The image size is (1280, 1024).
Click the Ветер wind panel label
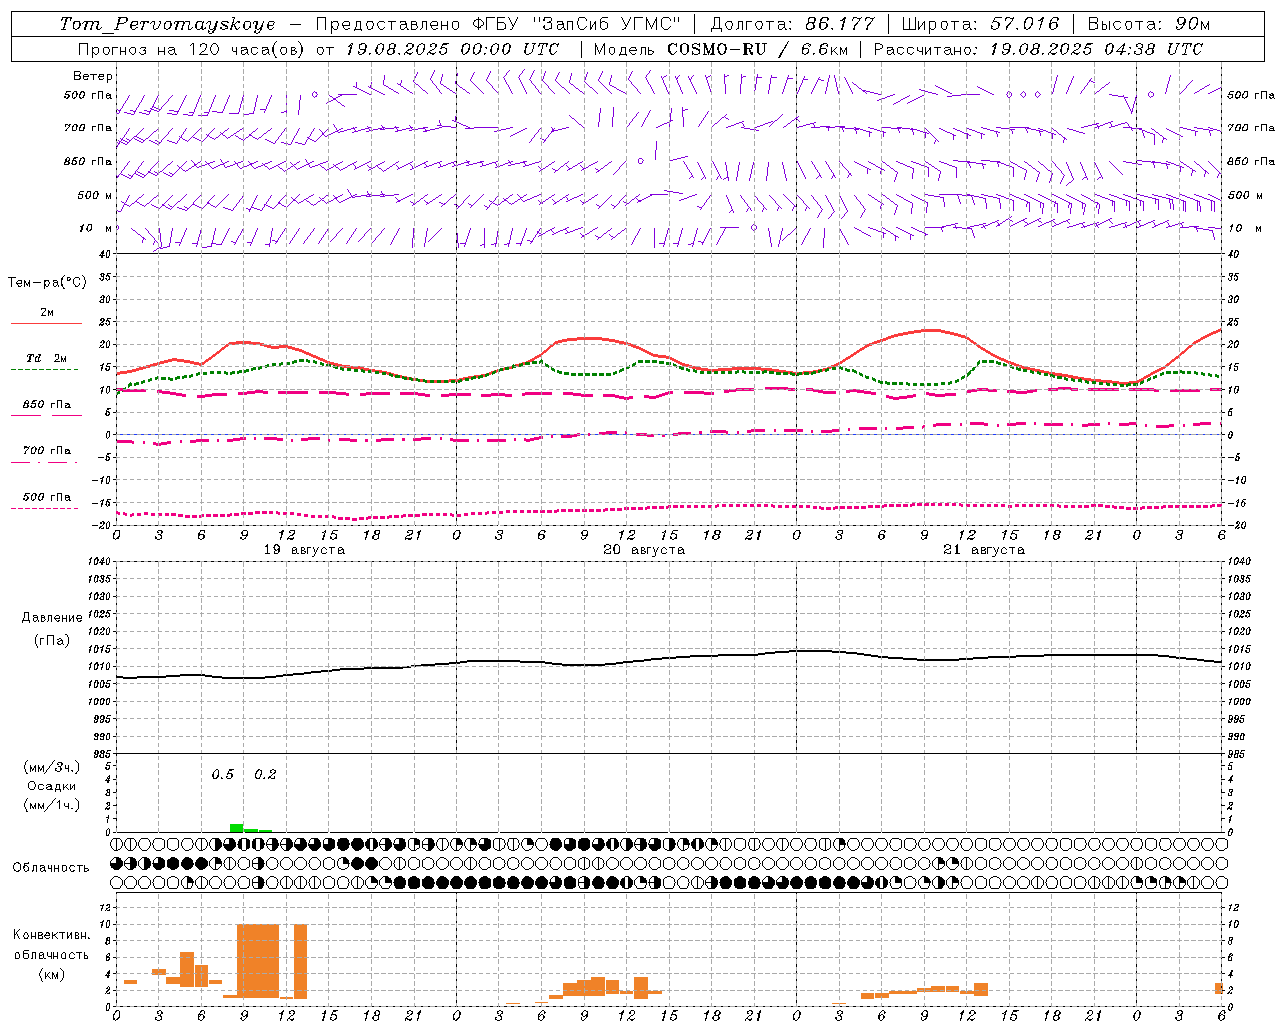coord(93,76)
